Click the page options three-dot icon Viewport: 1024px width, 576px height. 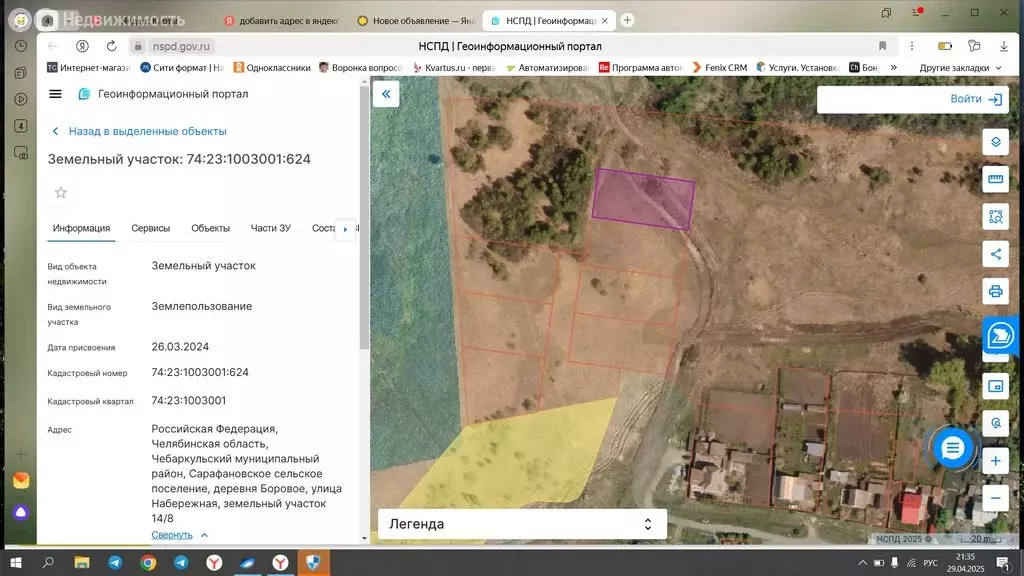coord(912,46)
